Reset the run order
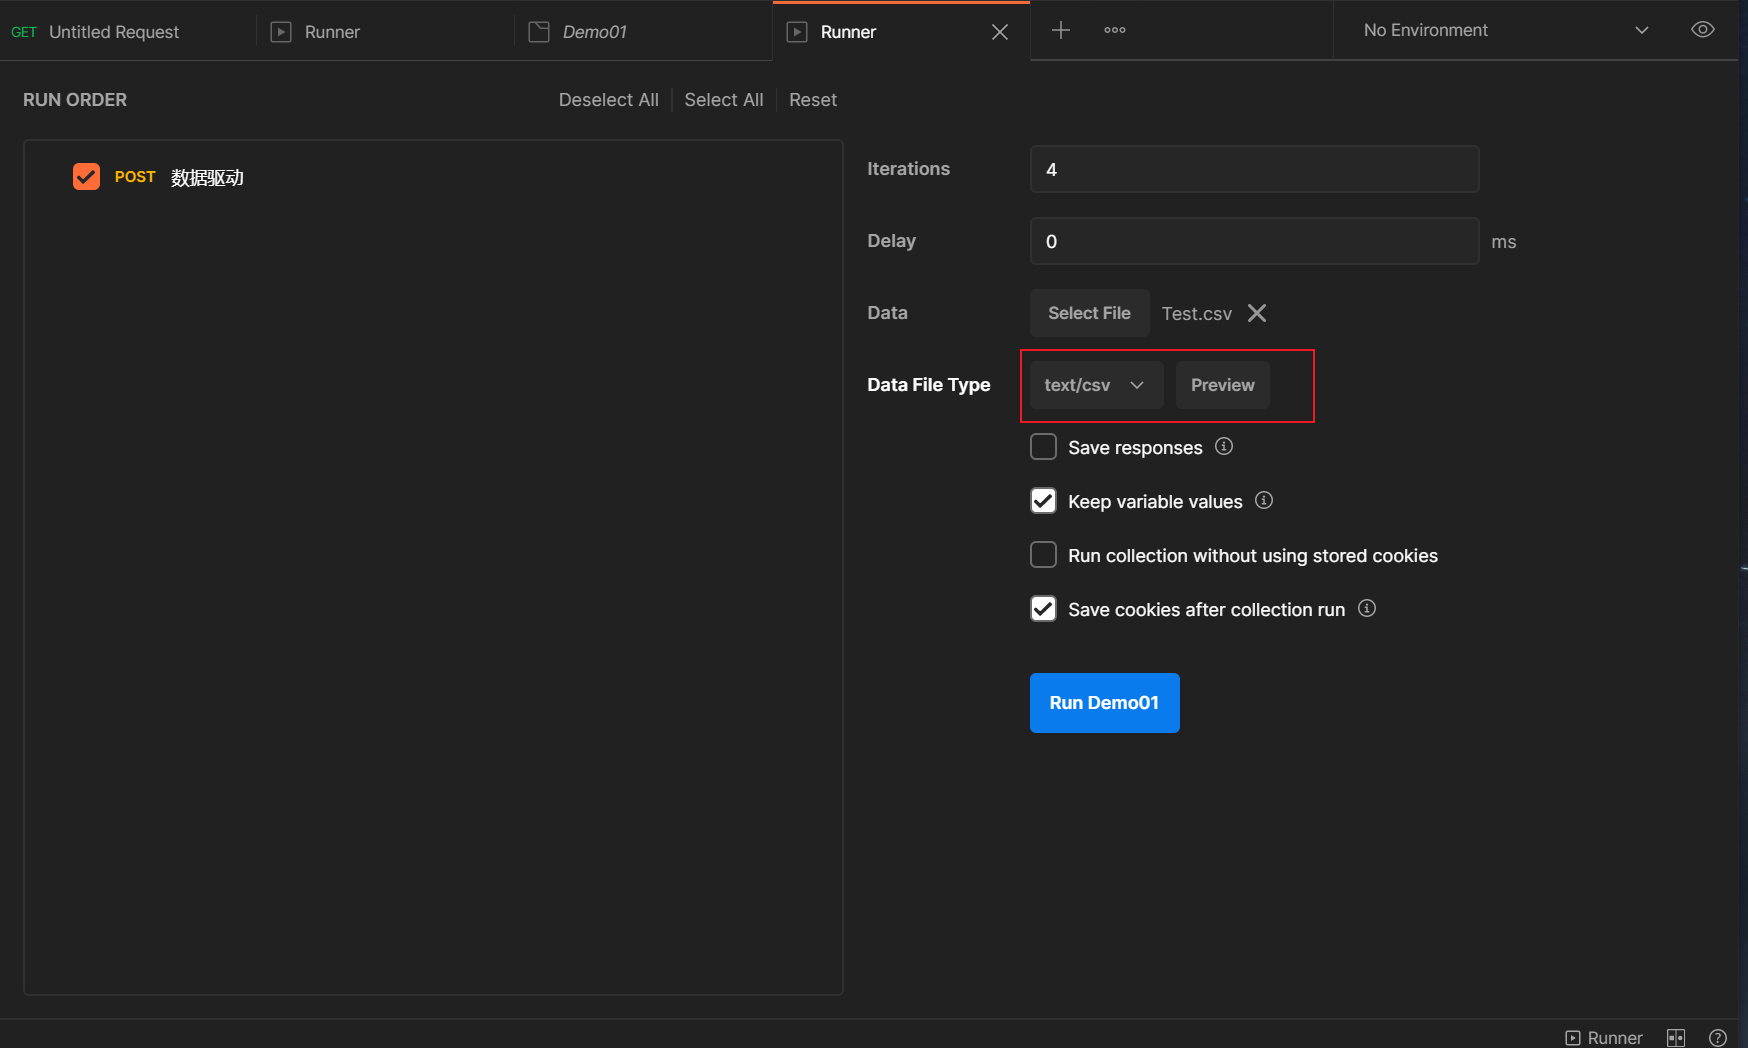 pyautogui.click(x=813, y=100)
